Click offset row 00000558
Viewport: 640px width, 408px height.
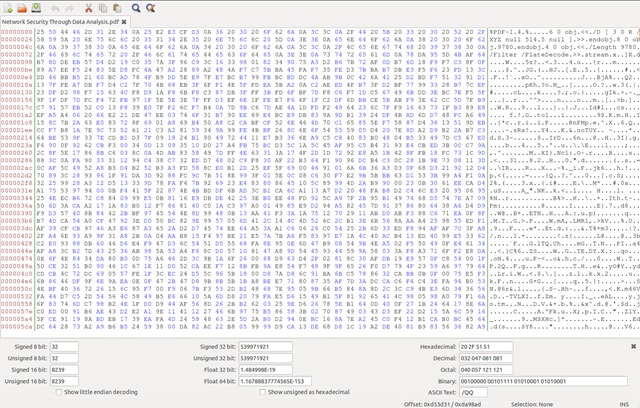[x=17, y=304]
